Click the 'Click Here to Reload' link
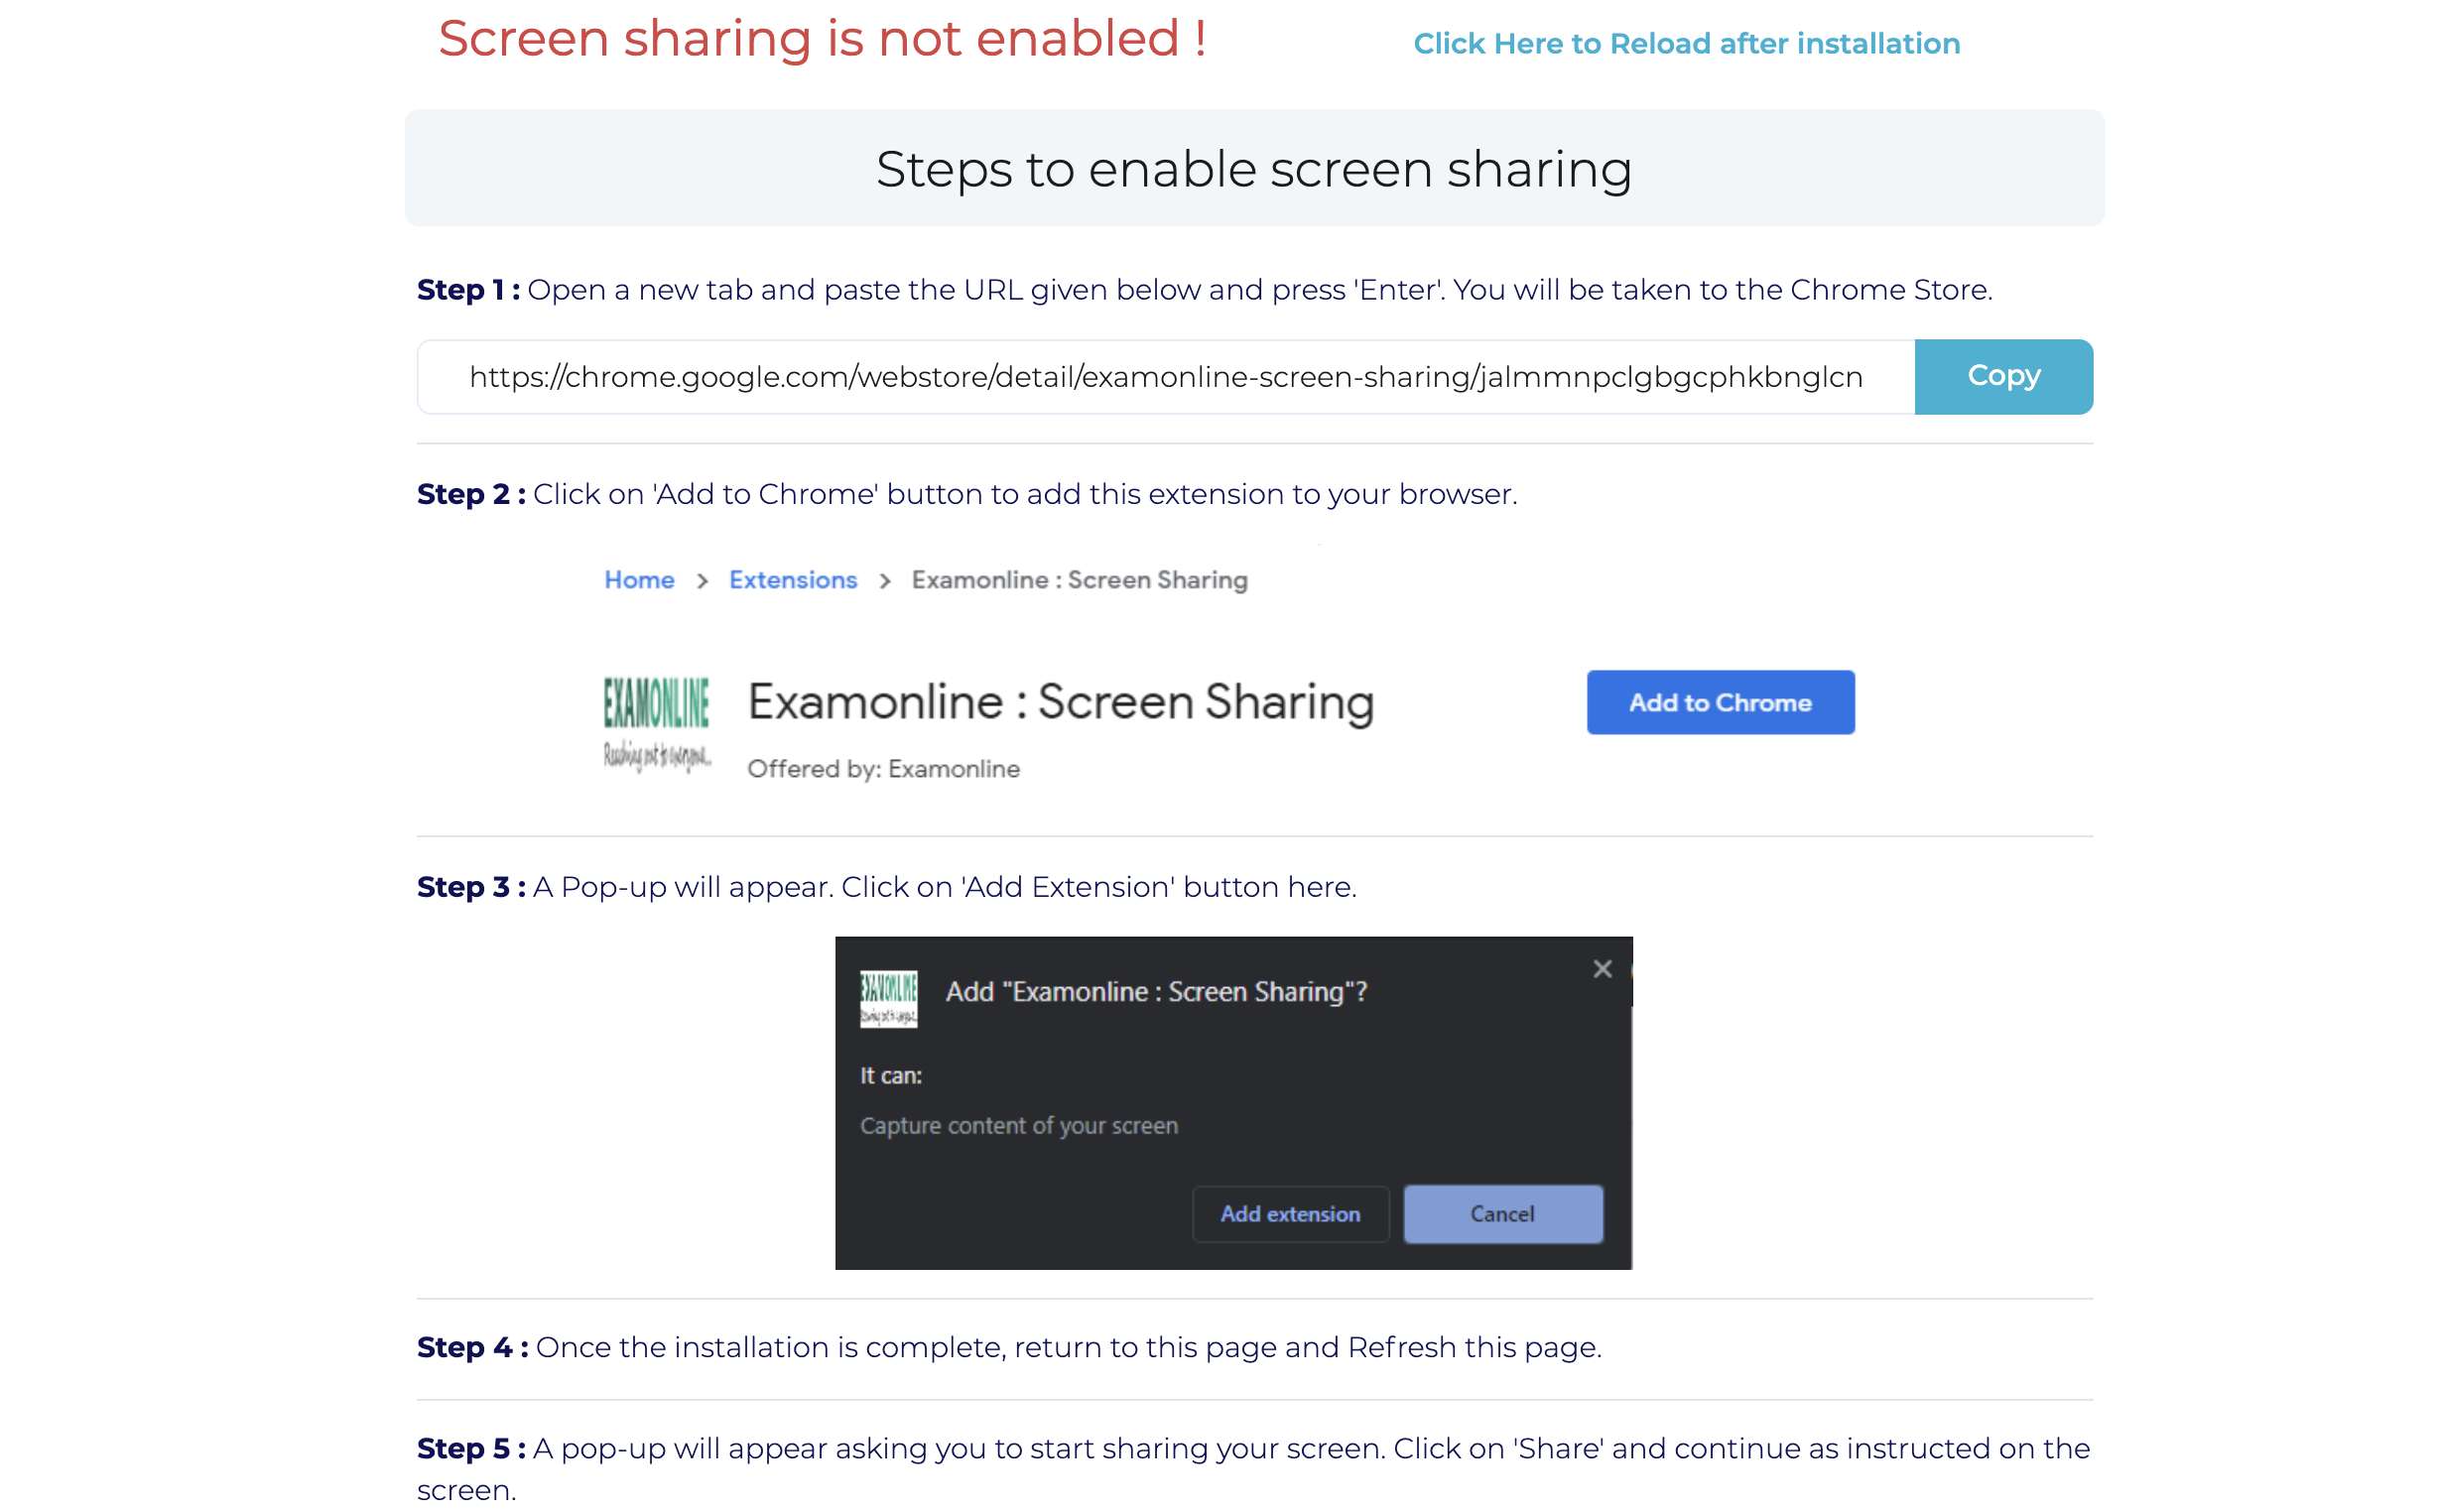Viewport: 2439px width, 1512px height. 1686,44
